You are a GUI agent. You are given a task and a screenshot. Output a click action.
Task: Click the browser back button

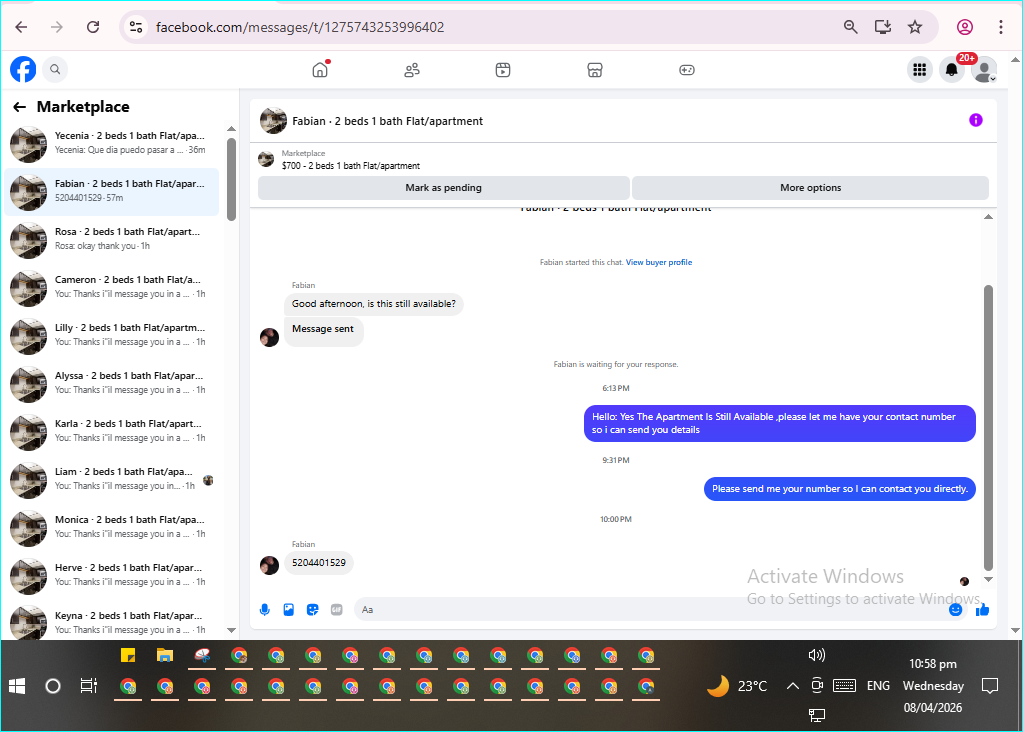pyautogui.click(x=22, y=27)
